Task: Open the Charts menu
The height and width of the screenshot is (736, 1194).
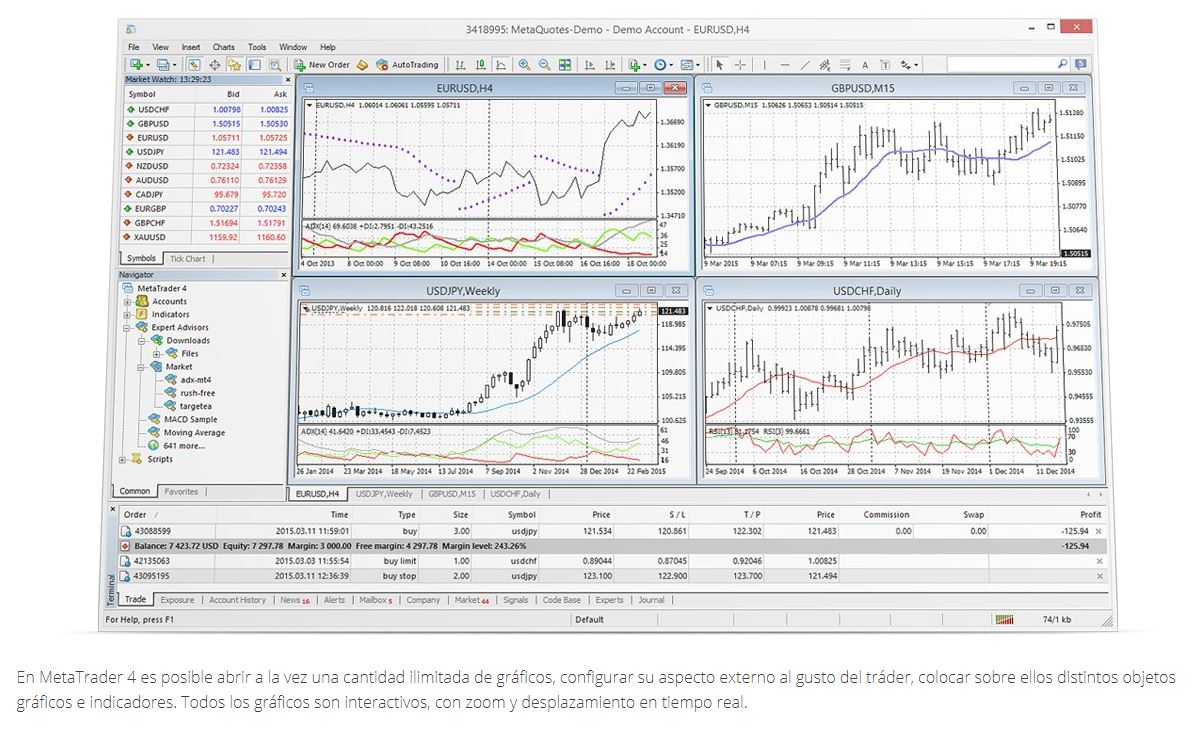Action: tap(224, 47)
